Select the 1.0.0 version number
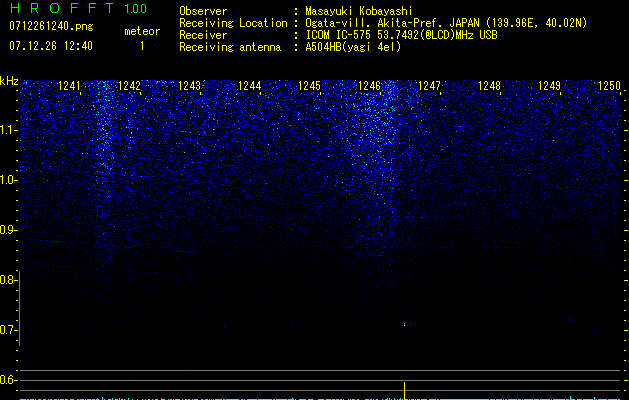 coord(135,9)
